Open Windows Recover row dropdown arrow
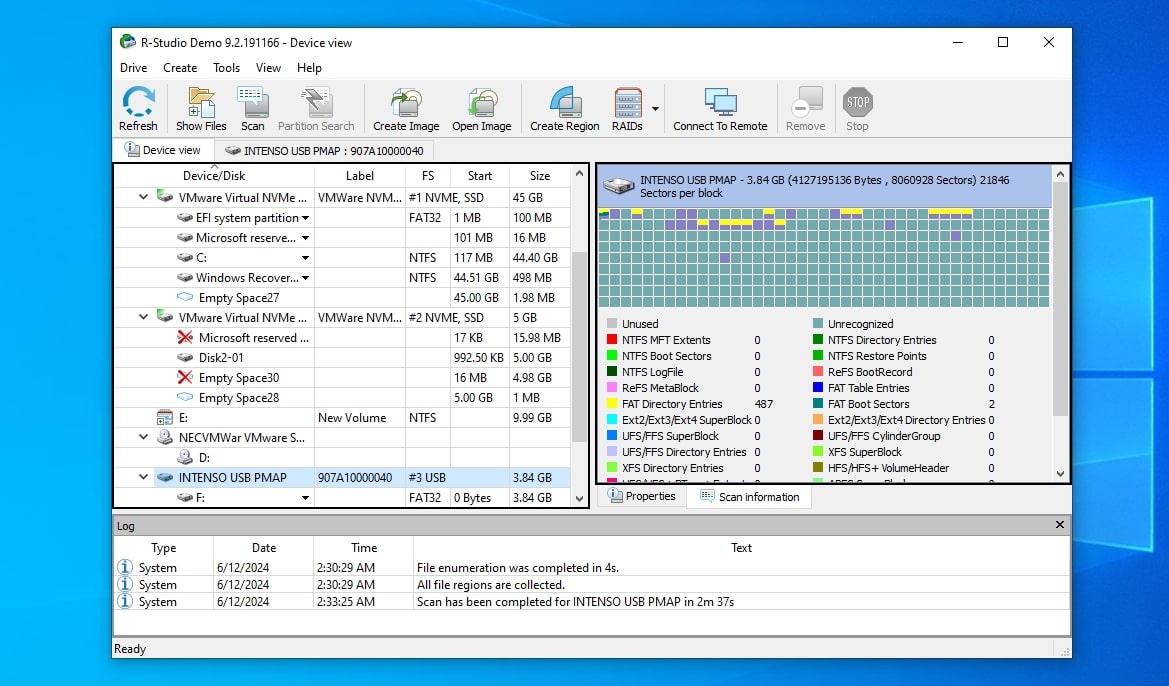Screen dimensions: 1169x686 click(305, 278)
